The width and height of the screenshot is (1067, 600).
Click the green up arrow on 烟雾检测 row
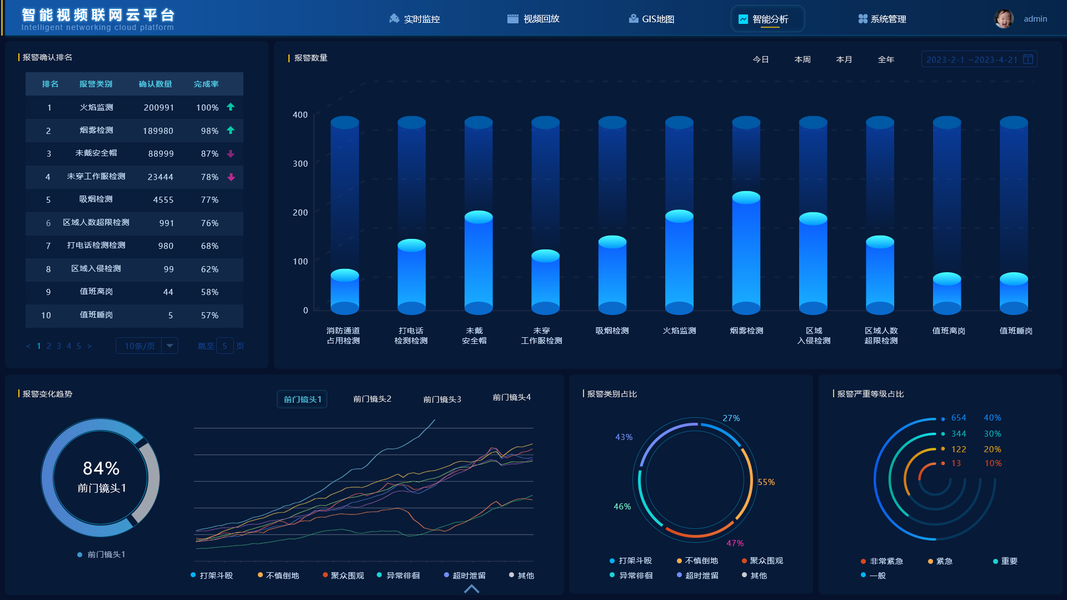(231, 130)
